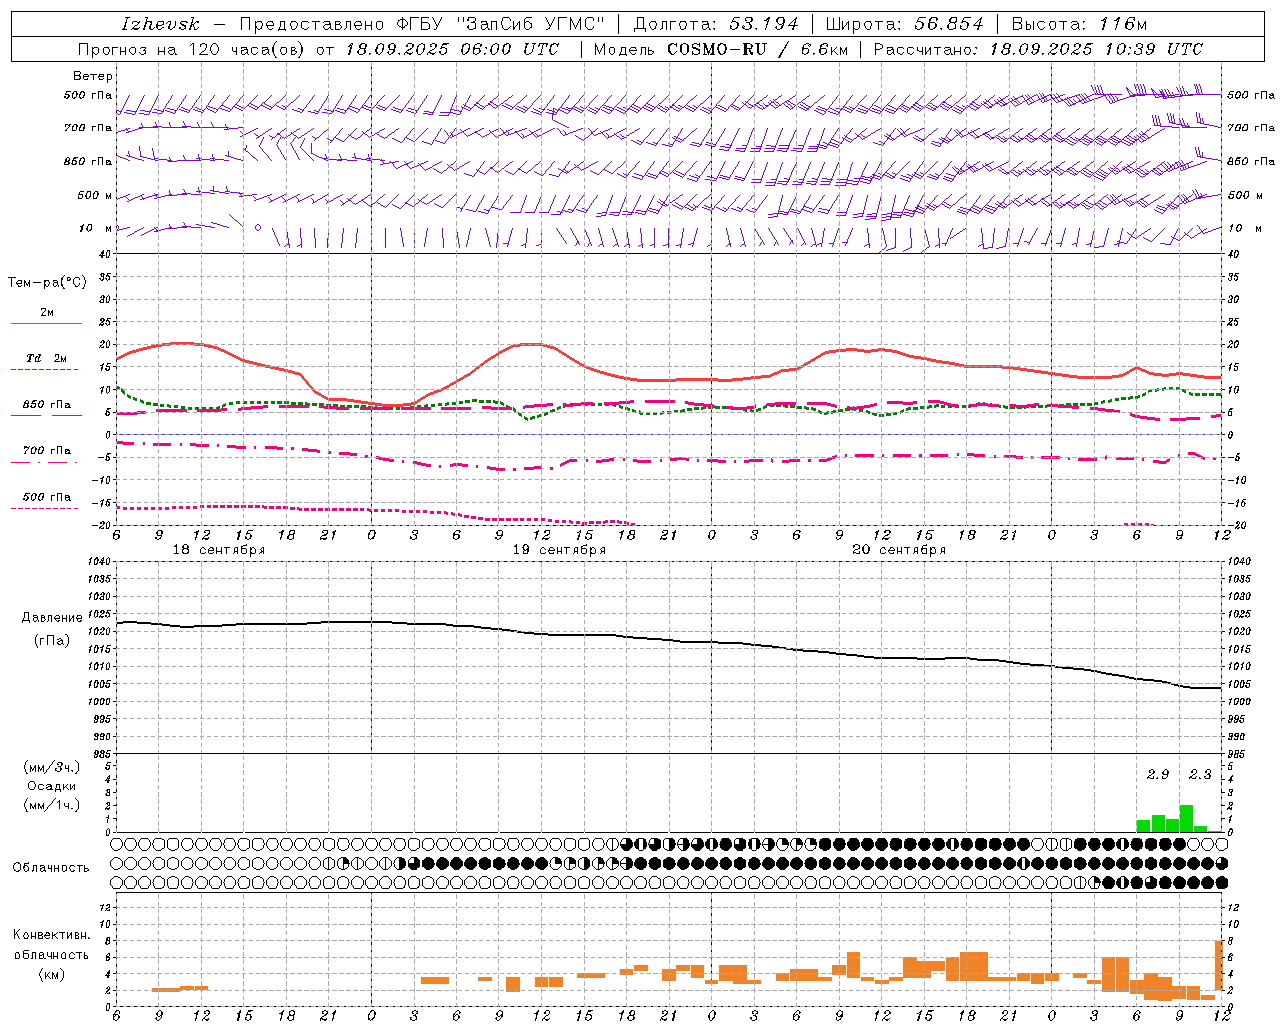Click the Рассчитано: 18.09.2025 10:39 UTC timestamp
The image size is (1280, 1024).
coord(1038,49)
